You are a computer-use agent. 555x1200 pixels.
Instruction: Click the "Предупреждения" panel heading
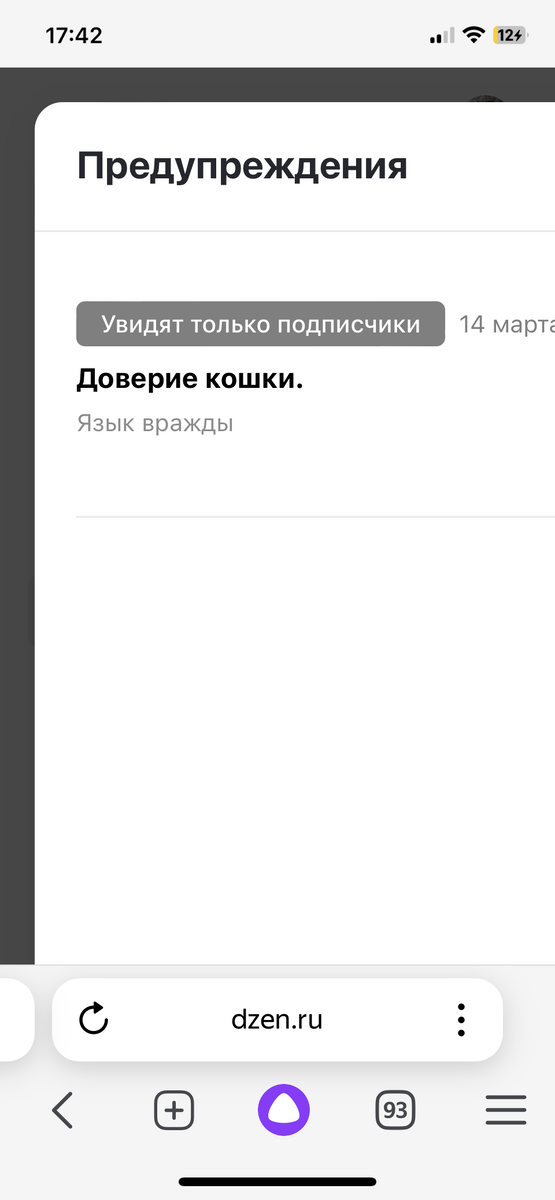(x=242, y=165)
